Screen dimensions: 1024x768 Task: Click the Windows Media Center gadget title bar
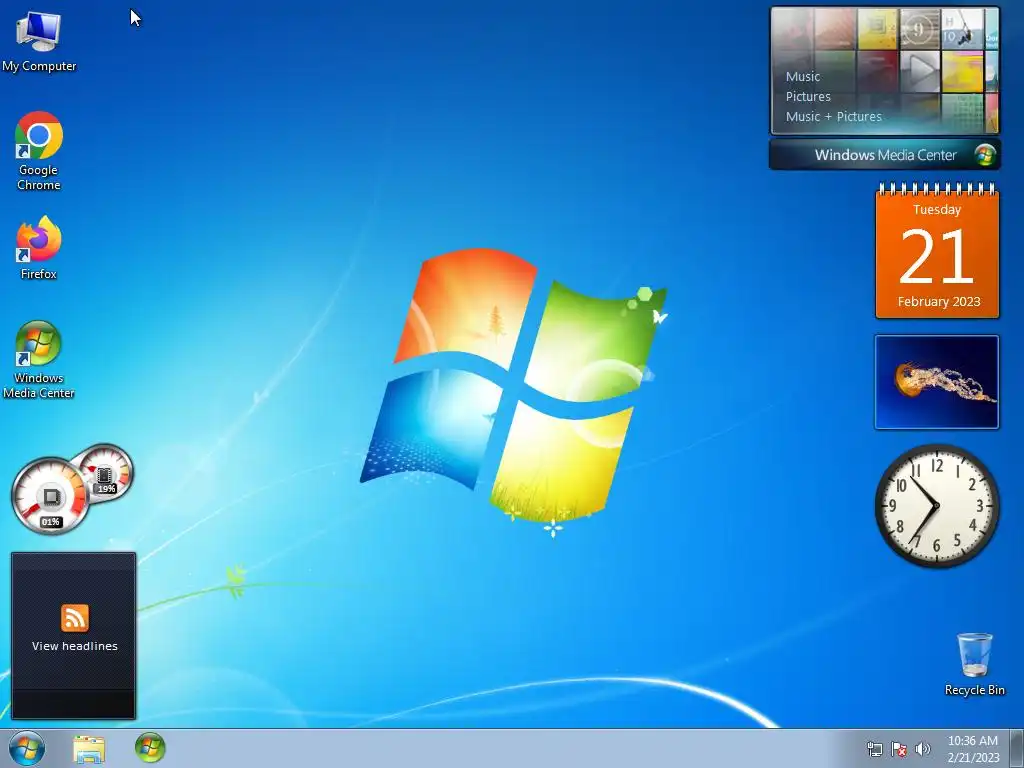pos(884,155)
